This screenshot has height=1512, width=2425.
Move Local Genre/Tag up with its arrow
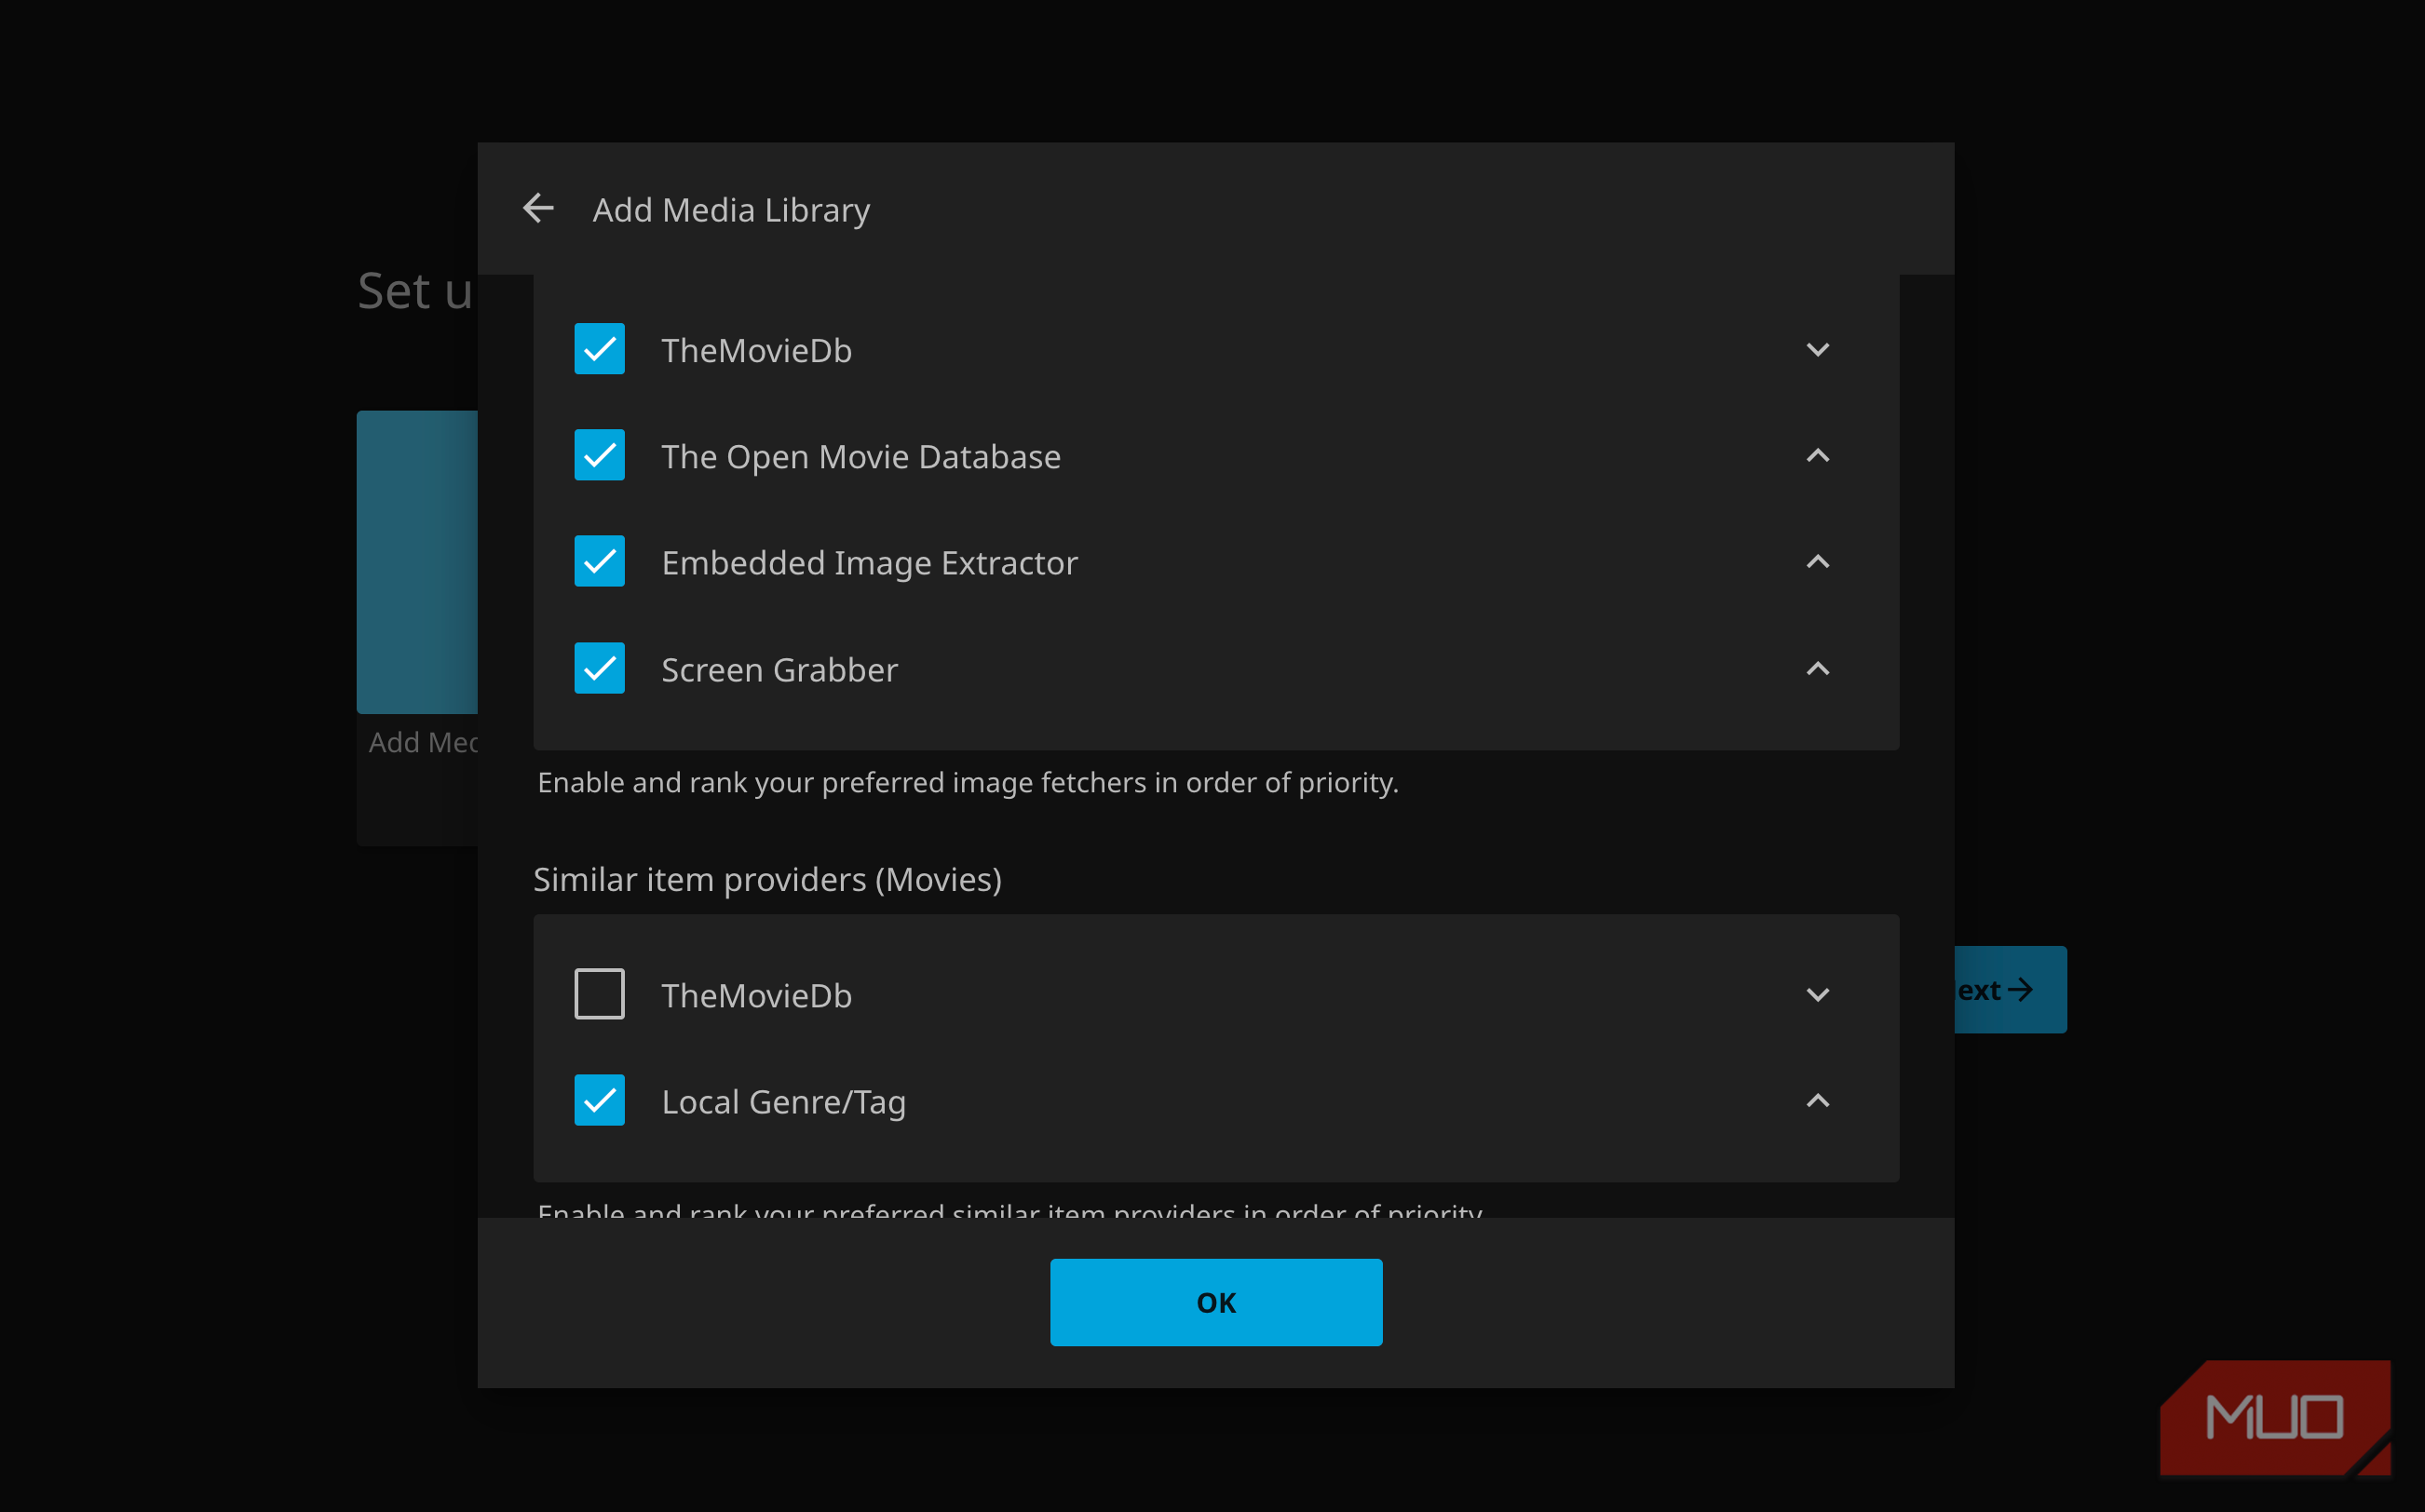click(1817, 1100)
